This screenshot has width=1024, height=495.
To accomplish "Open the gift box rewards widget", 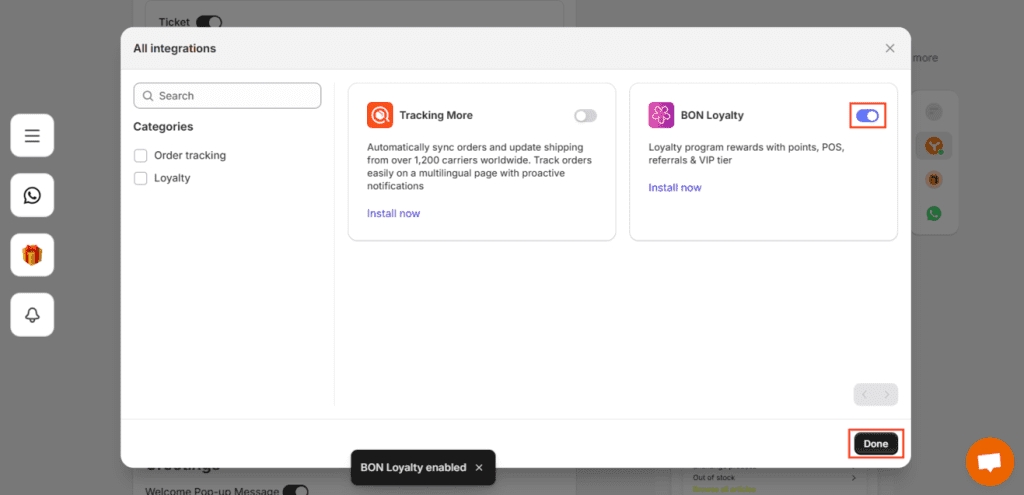I will coord(32,255).
